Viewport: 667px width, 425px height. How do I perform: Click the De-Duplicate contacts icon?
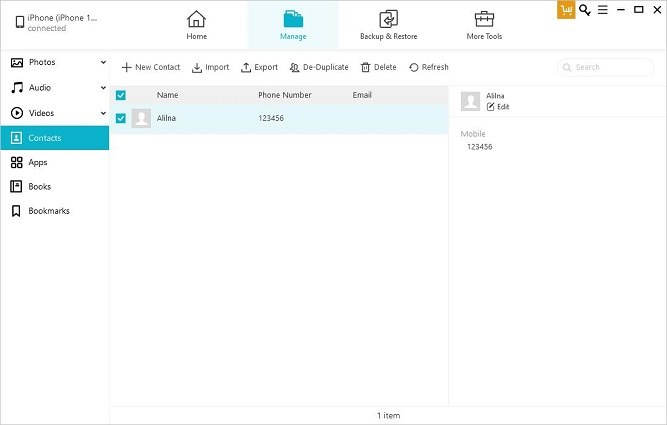[294, 68]
